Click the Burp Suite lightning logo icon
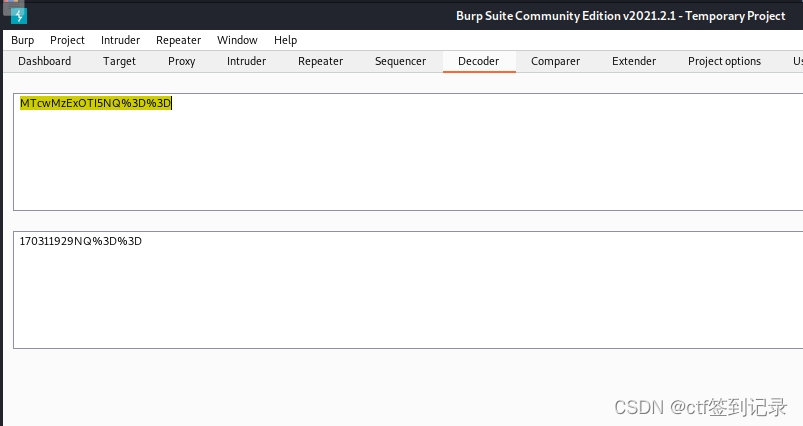Viewport: 803px width, 426px height. point(19,16)
